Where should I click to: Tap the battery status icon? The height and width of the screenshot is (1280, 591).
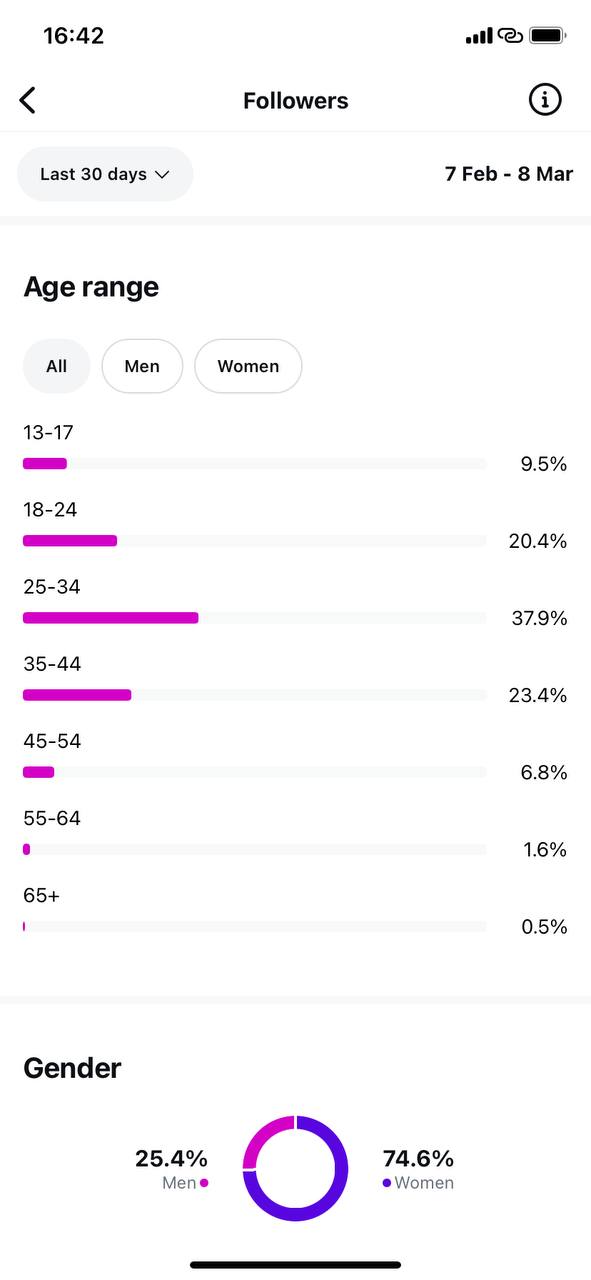point(548,36)
